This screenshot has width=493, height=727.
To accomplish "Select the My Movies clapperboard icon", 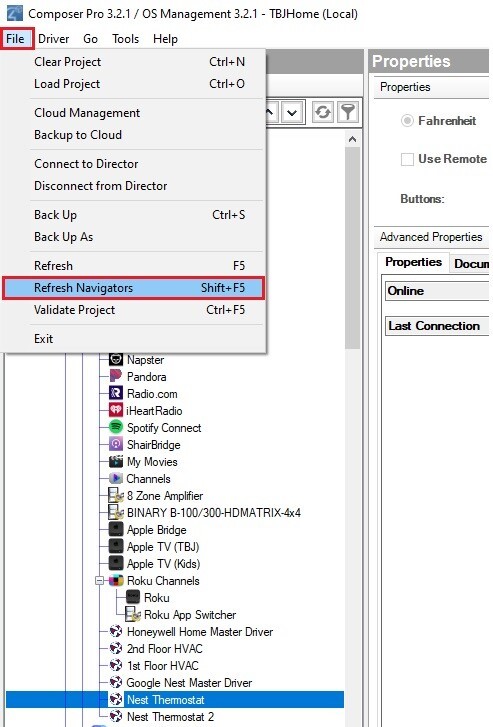I will (x=115, y=461).
